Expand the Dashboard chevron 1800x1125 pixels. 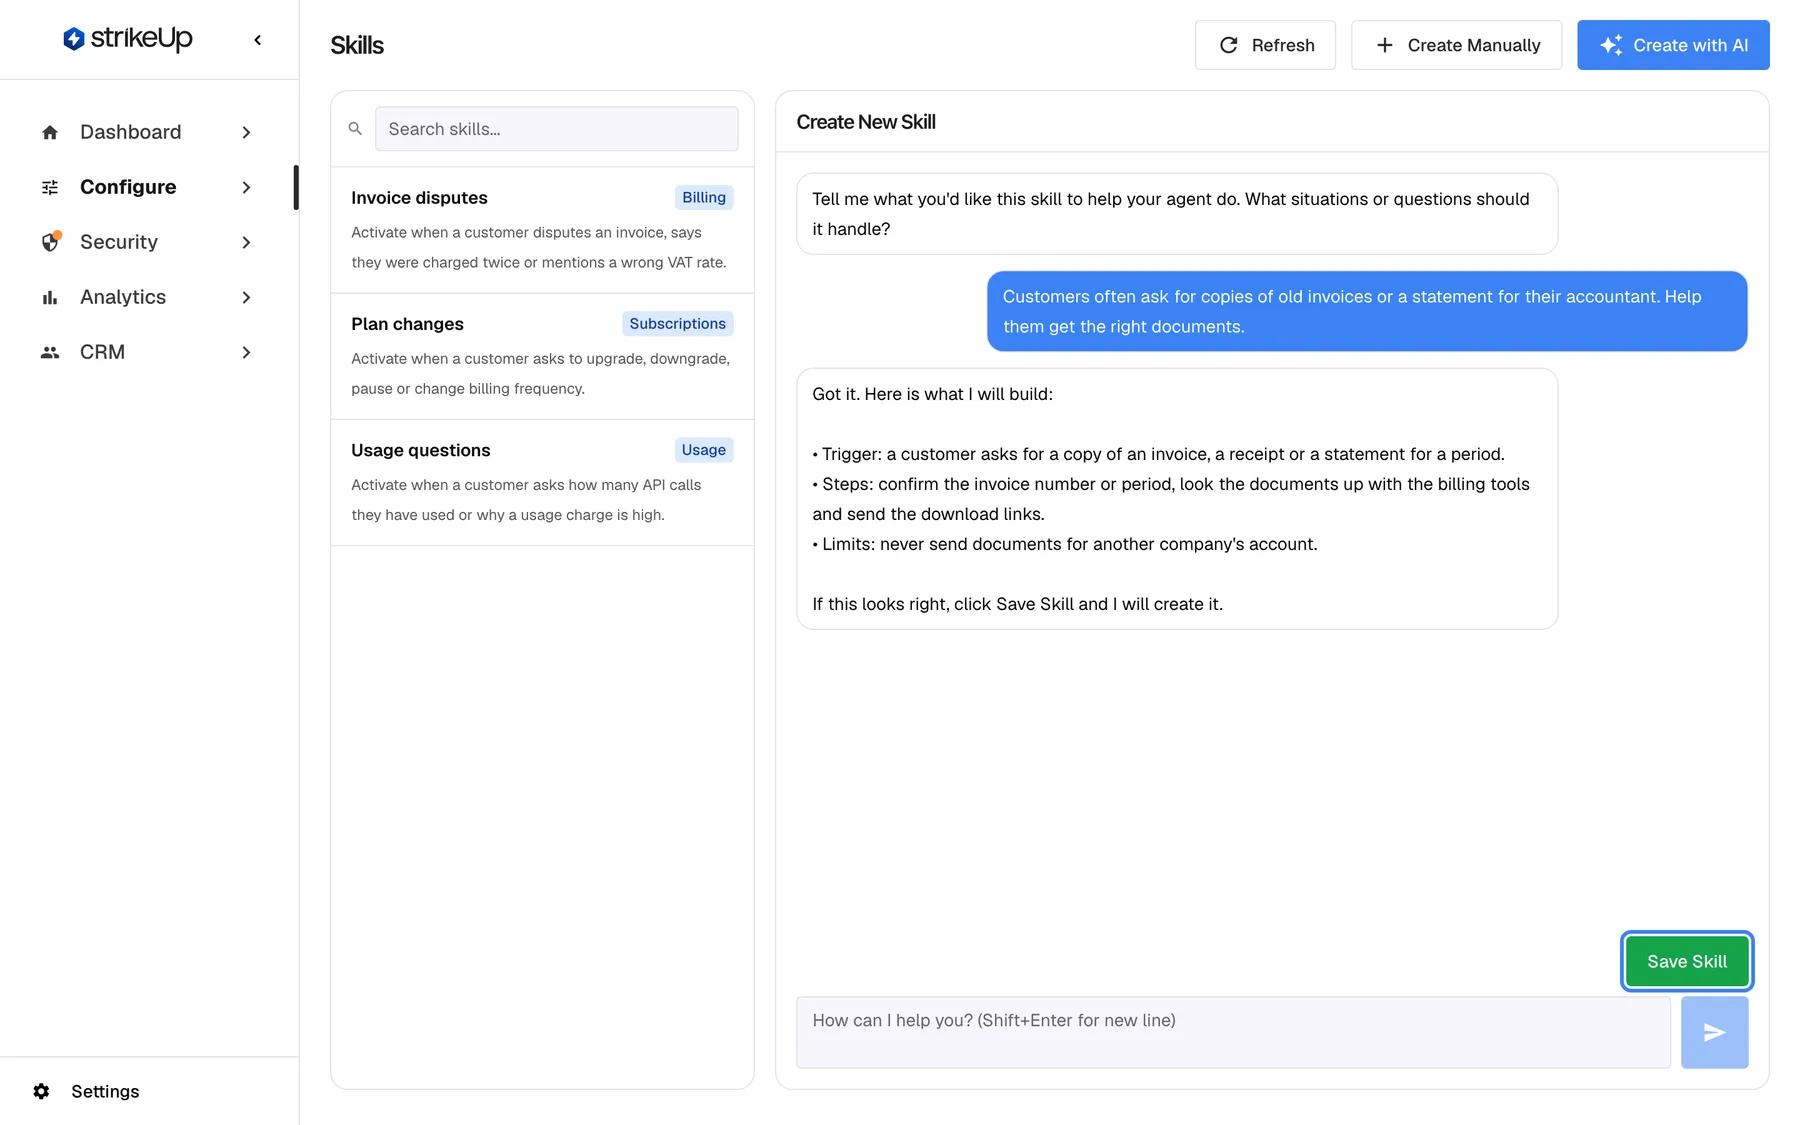pyautogui.click(x=246, y=132)
